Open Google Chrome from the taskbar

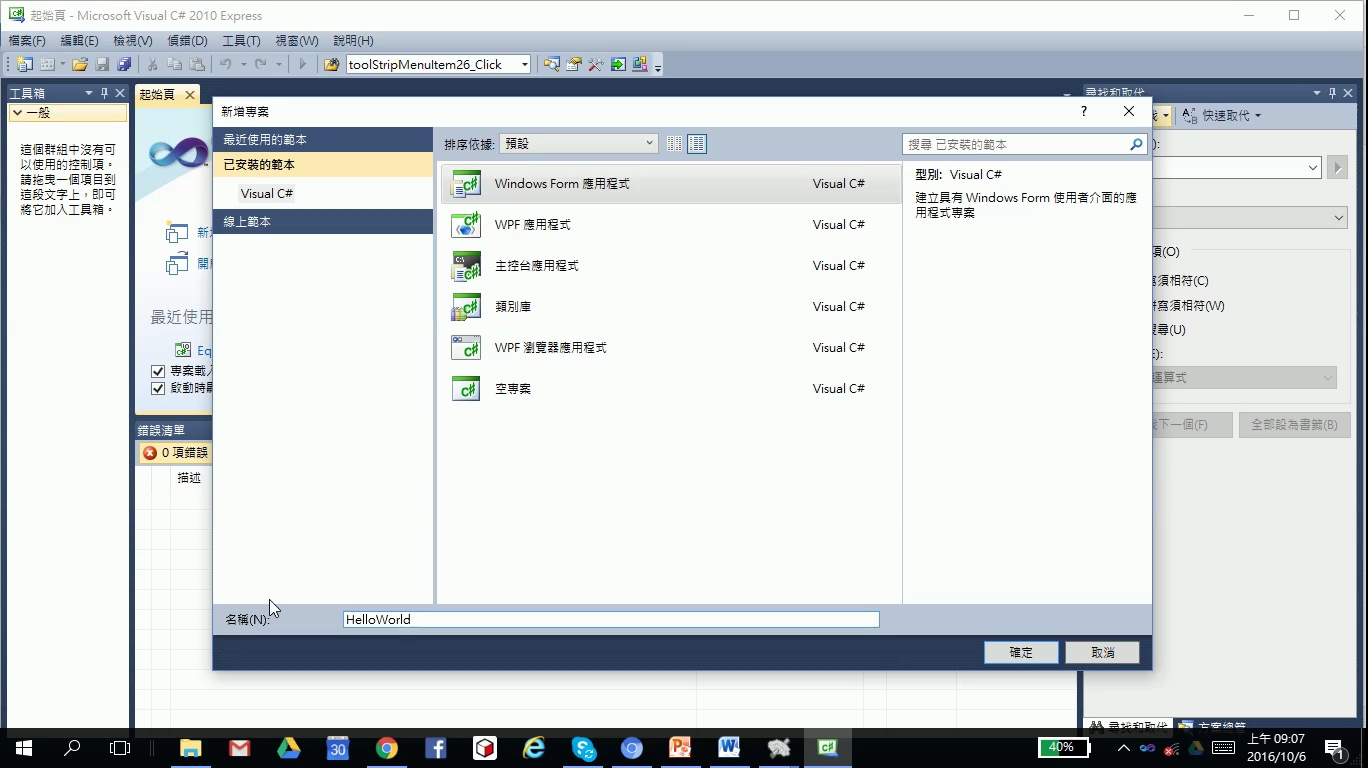[x=387, y=747]
